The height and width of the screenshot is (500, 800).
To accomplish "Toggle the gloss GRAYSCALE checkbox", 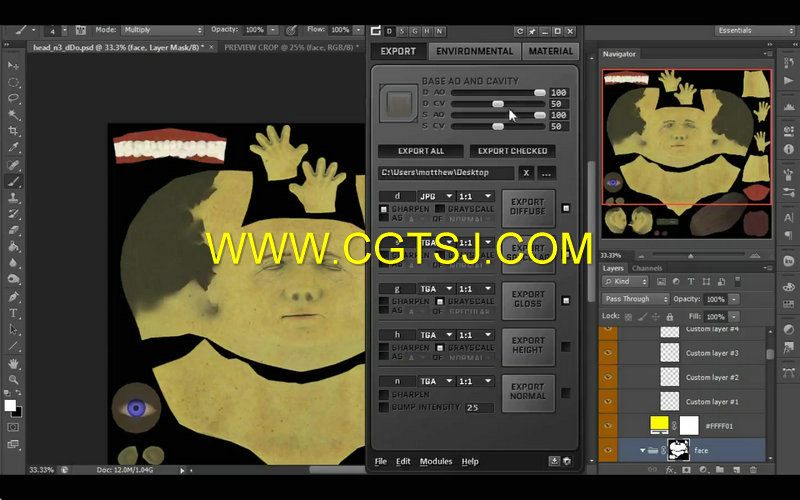I will 440,302.
